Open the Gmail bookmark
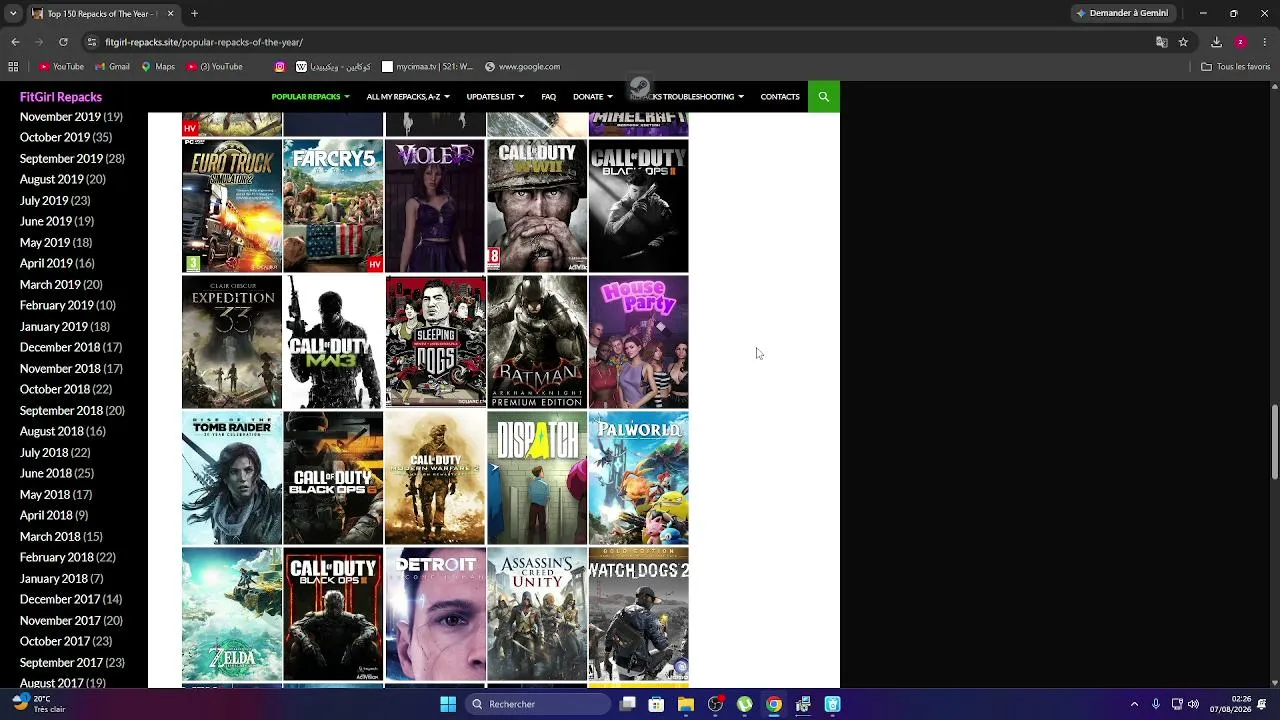 point(112,67)
